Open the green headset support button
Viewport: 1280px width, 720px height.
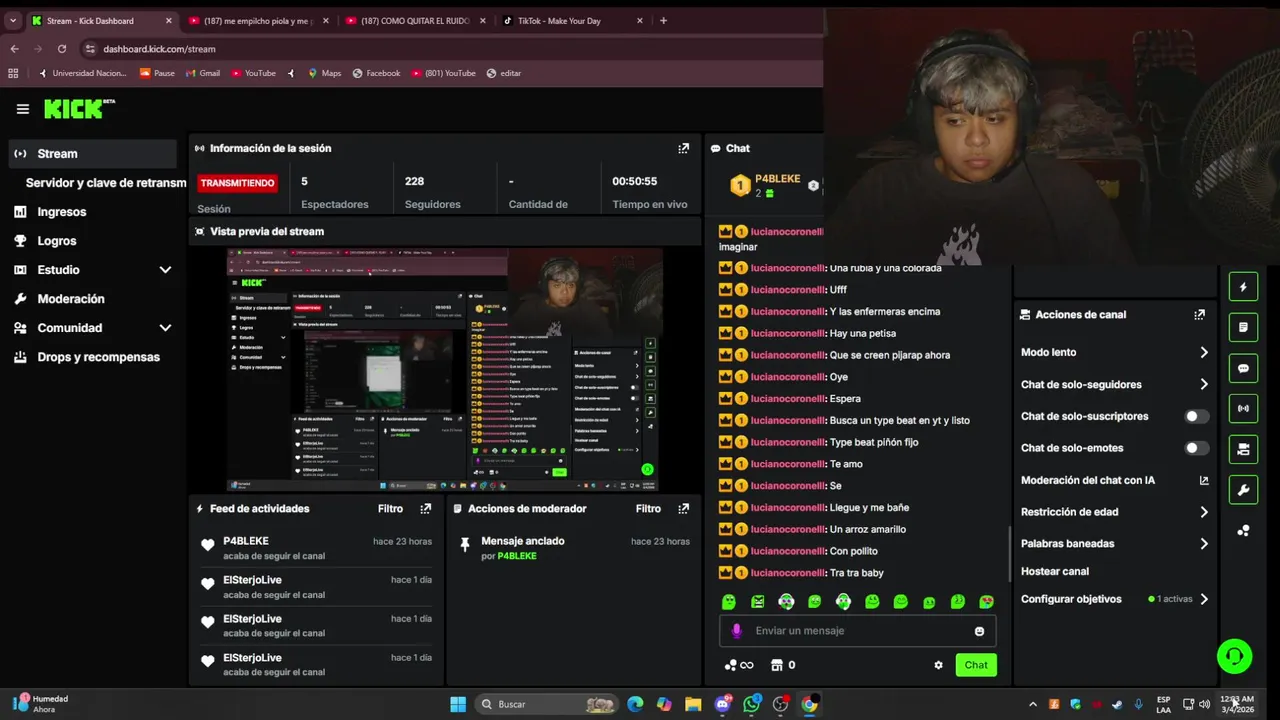tap(1234, 656)
